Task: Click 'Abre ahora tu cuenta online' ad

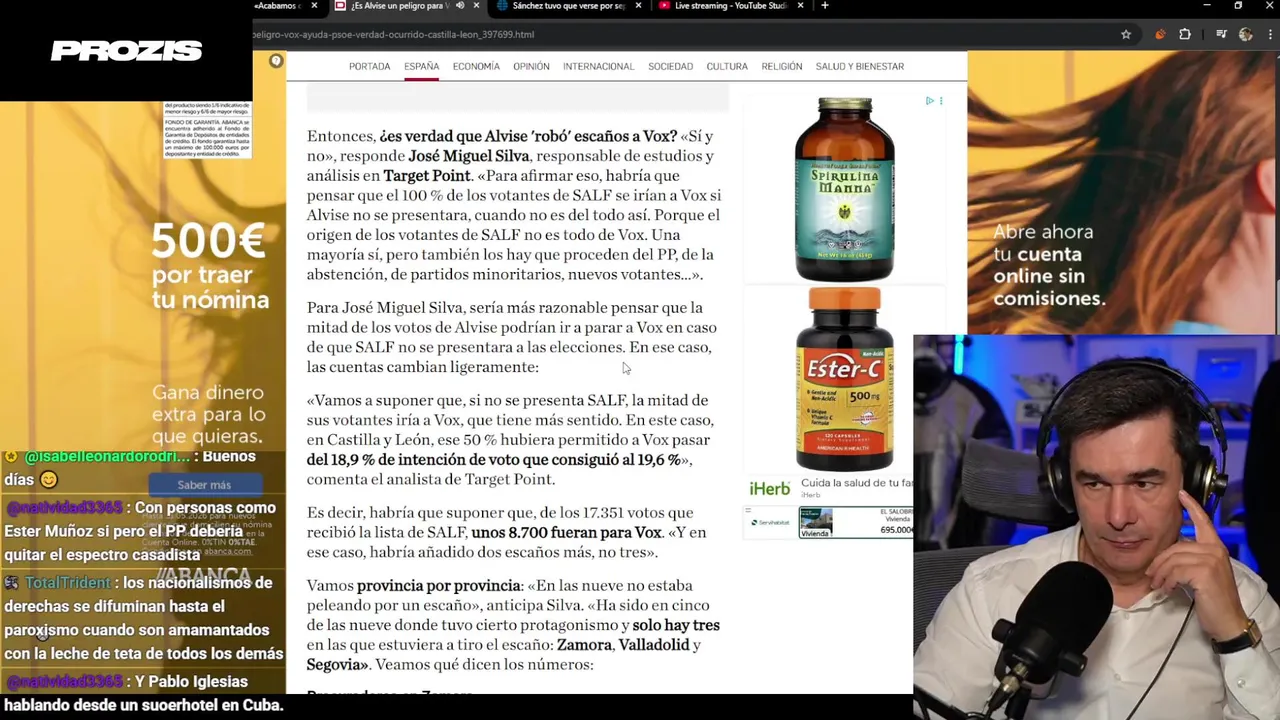Action: coord(1049,265)
